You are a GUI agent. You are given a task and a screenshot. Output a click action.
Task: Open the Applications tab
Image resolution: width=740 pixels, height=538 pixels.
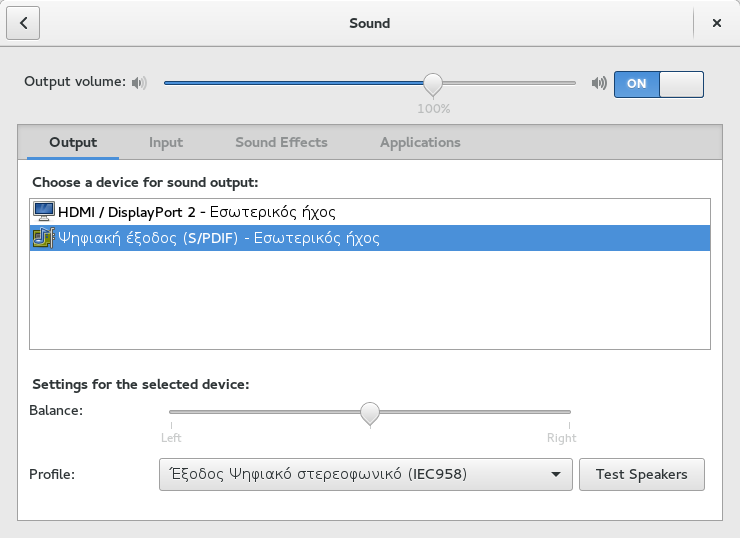420,143
